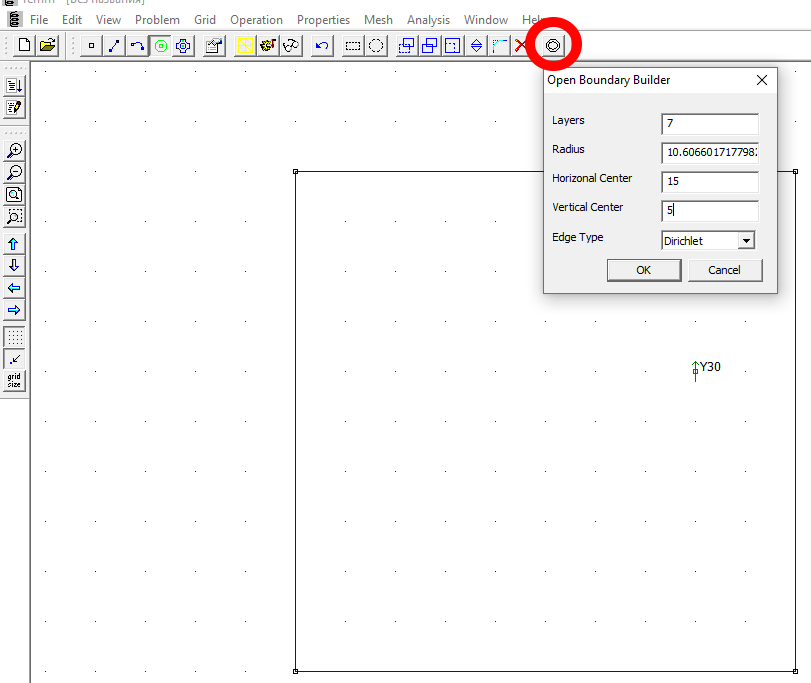
Task: Open the Mesh menu
Action: coord(378,20)
